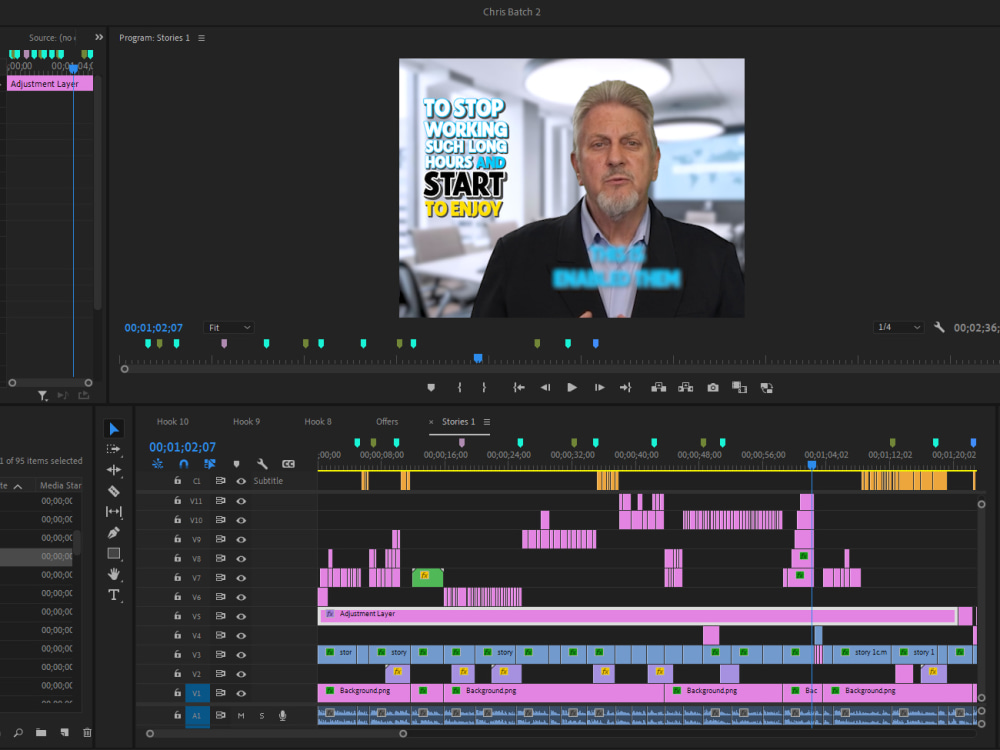The width and height of the screenshot is (1000, 750).
Task: Toggle sync lock on track V7
Action: click(220, 578)
